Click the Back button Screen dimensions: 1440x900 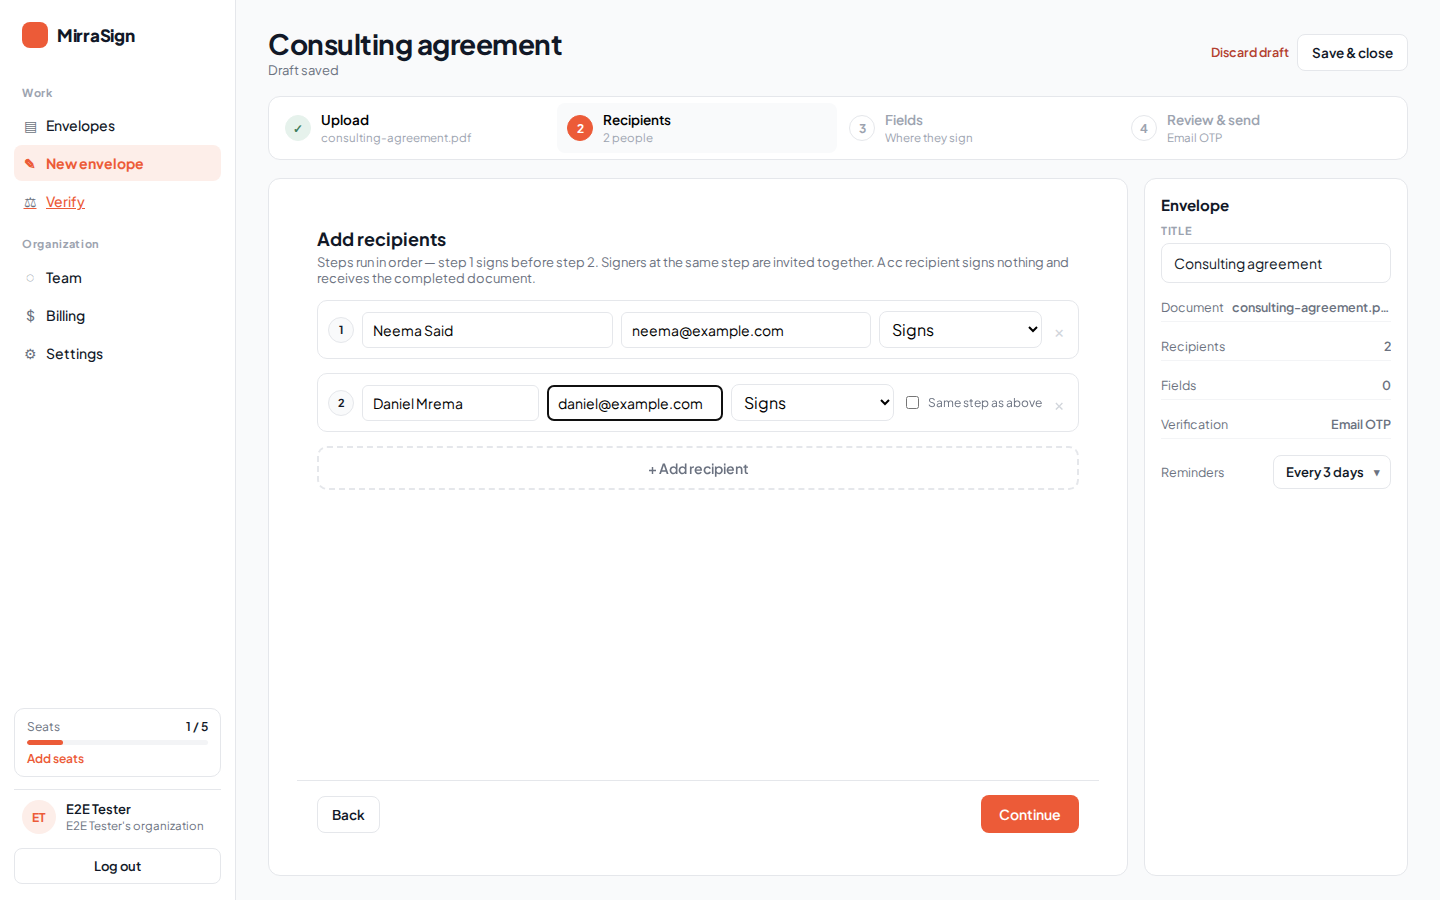click(x=348, y=814)
